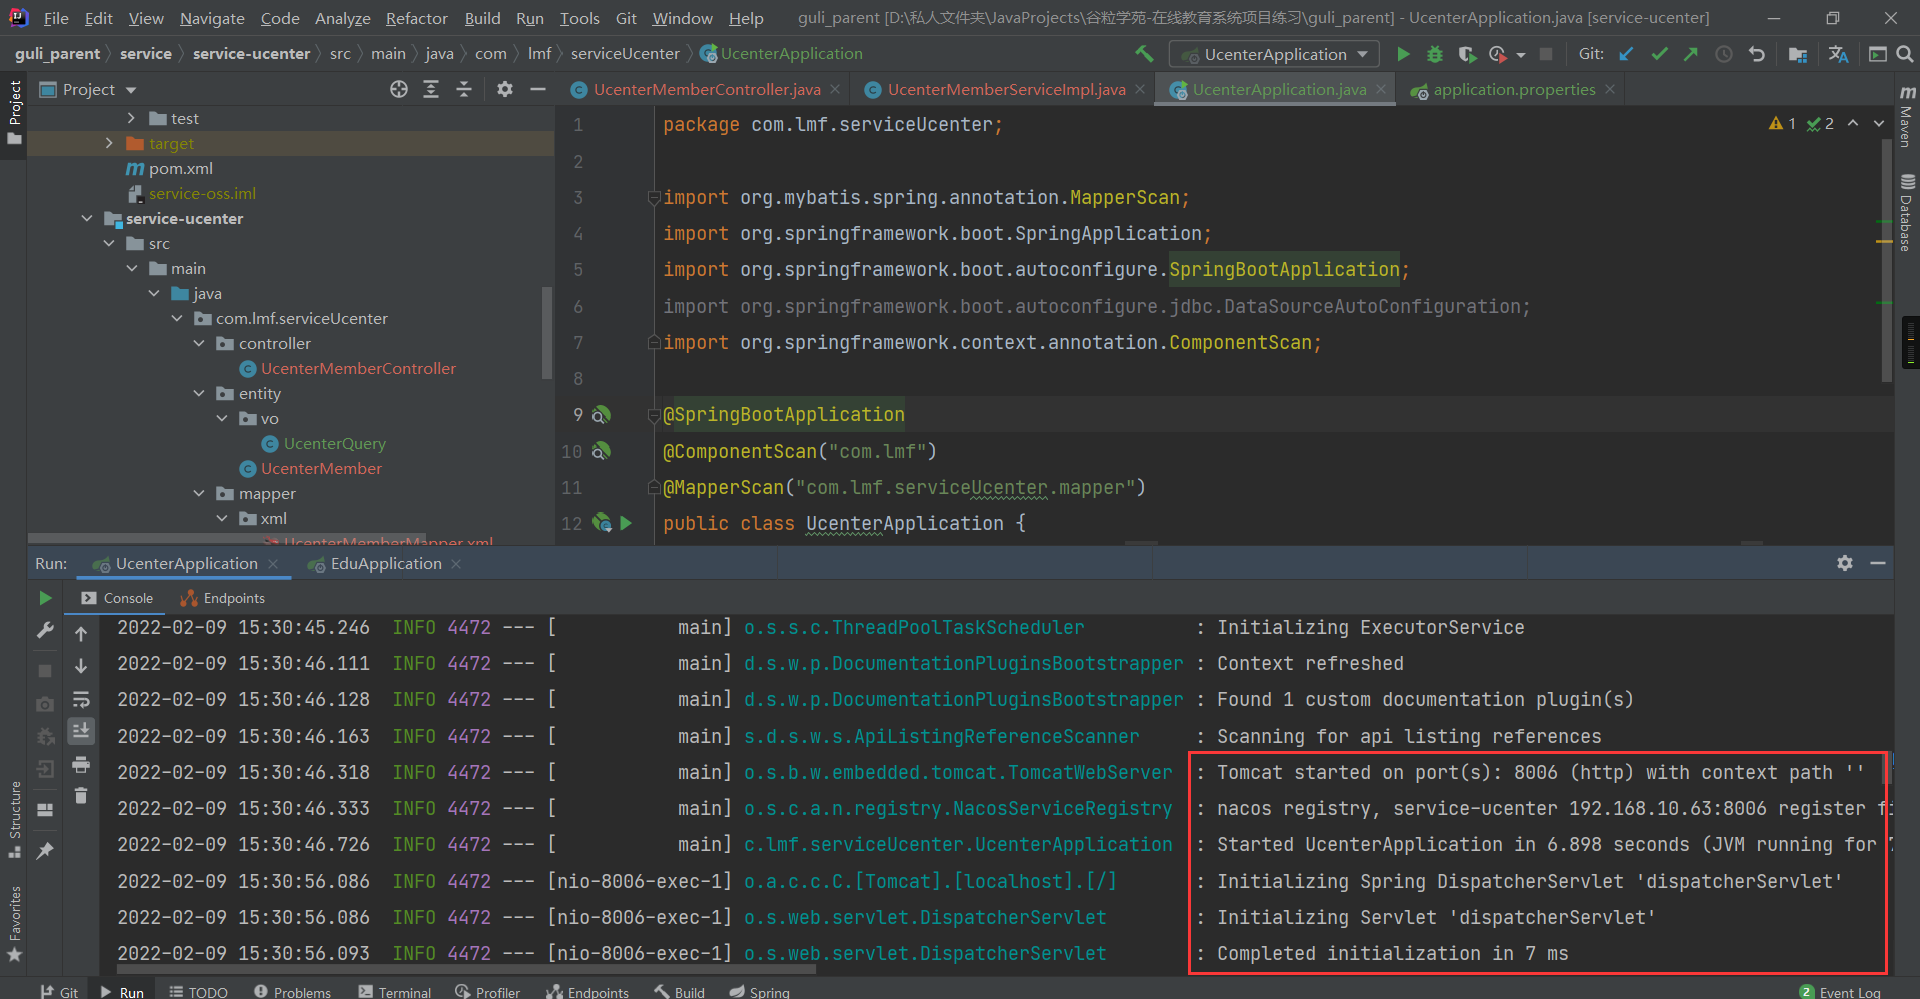Select UcenterMemberController in project tree
1920x999 pixels.
point(358,368)
